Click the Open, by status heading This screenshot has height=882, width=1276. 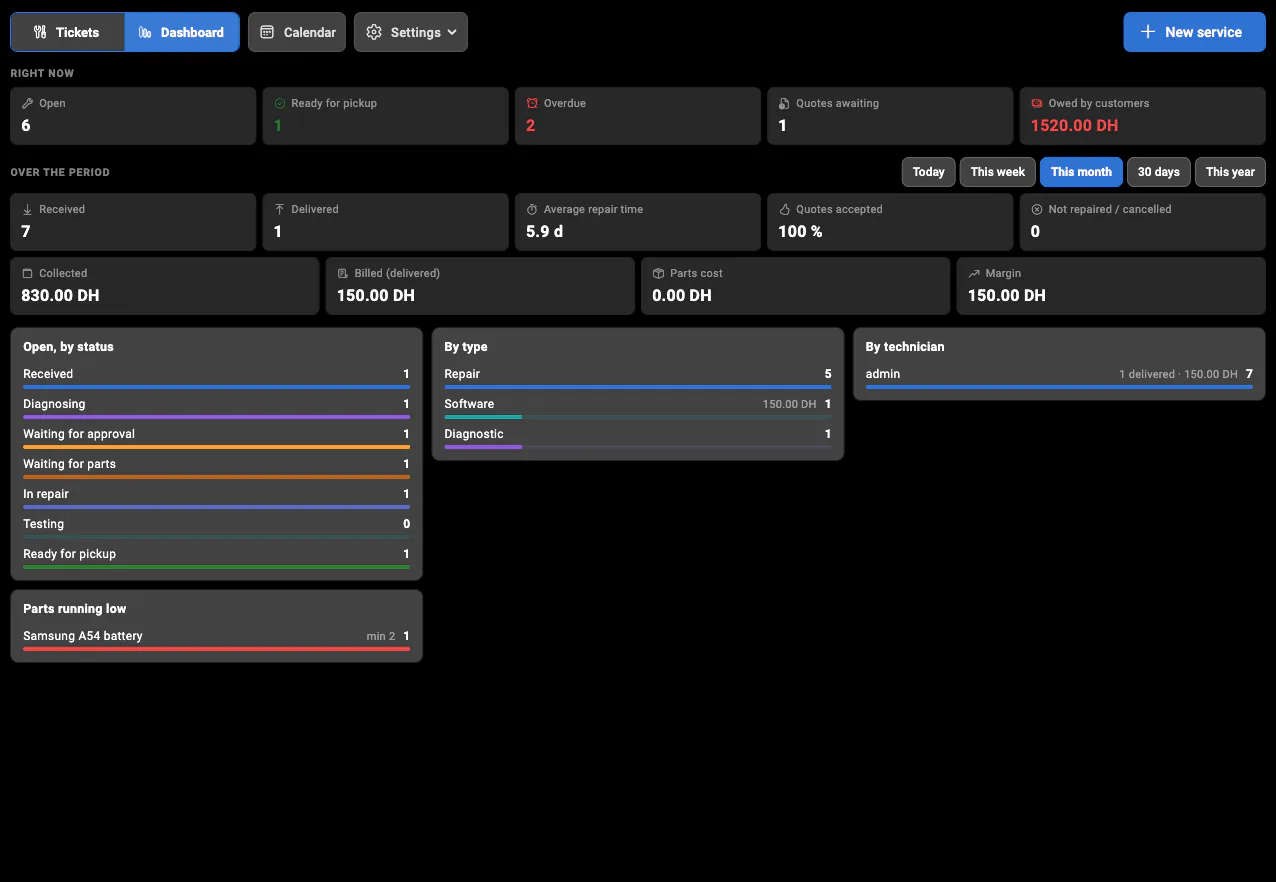68,346
